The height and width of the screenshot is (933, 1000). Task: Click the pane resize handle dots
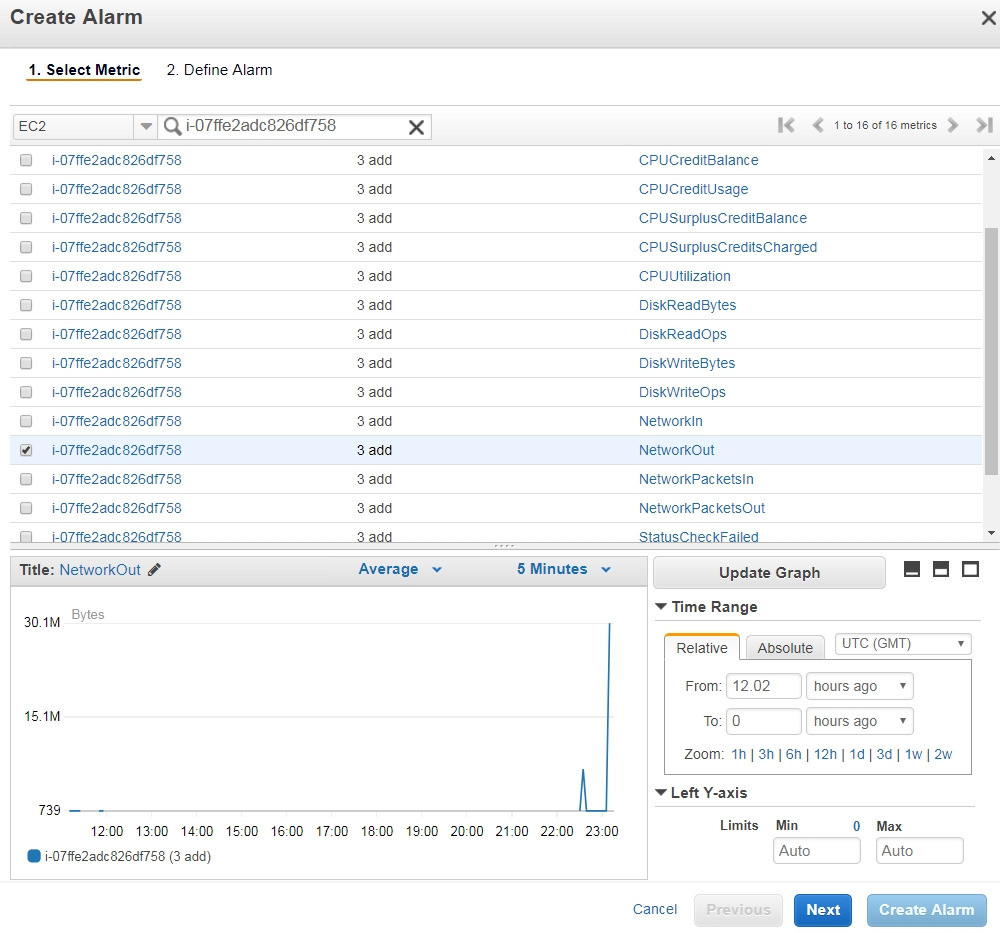(x=504, y=546)
